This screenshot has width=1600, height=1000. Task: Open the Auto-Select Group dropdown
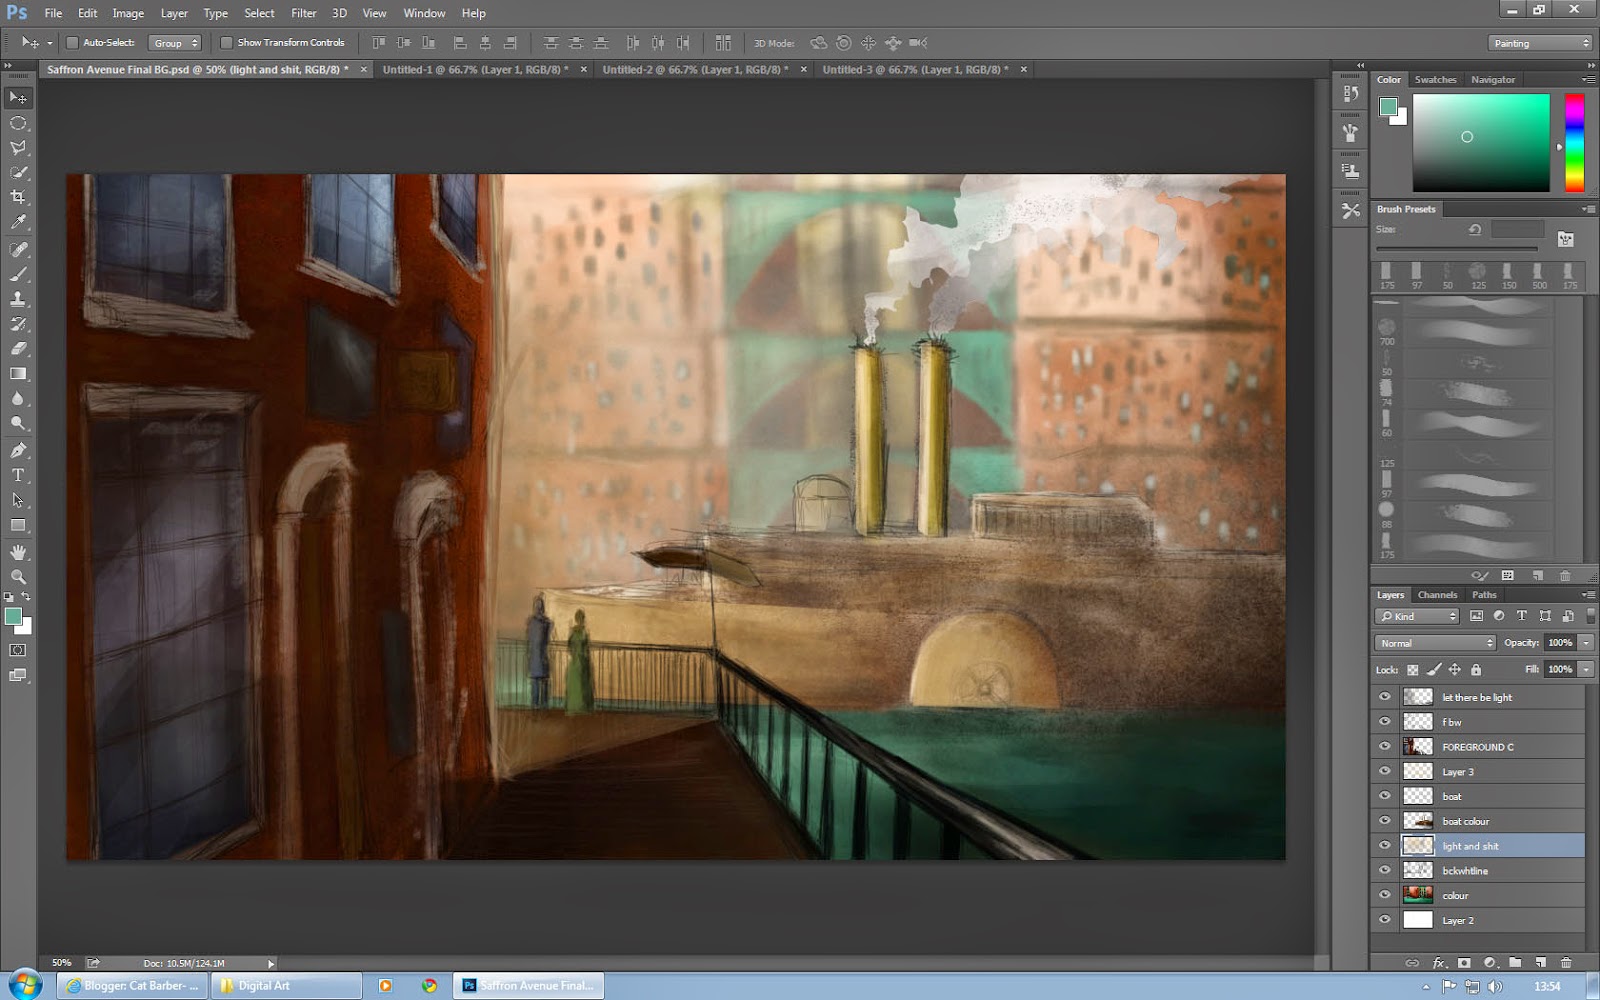click(x=175, y=43)
